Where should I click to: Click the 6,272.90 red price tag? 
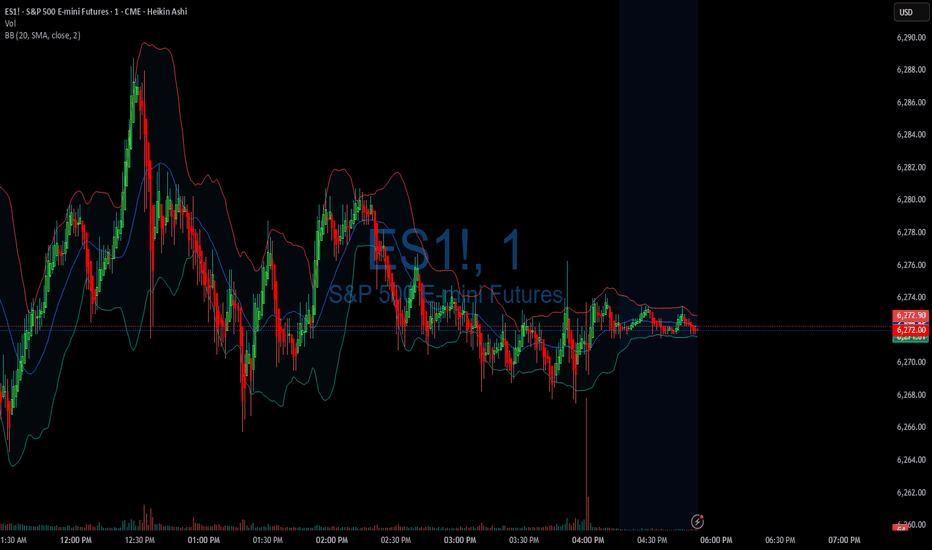point(910,315)
